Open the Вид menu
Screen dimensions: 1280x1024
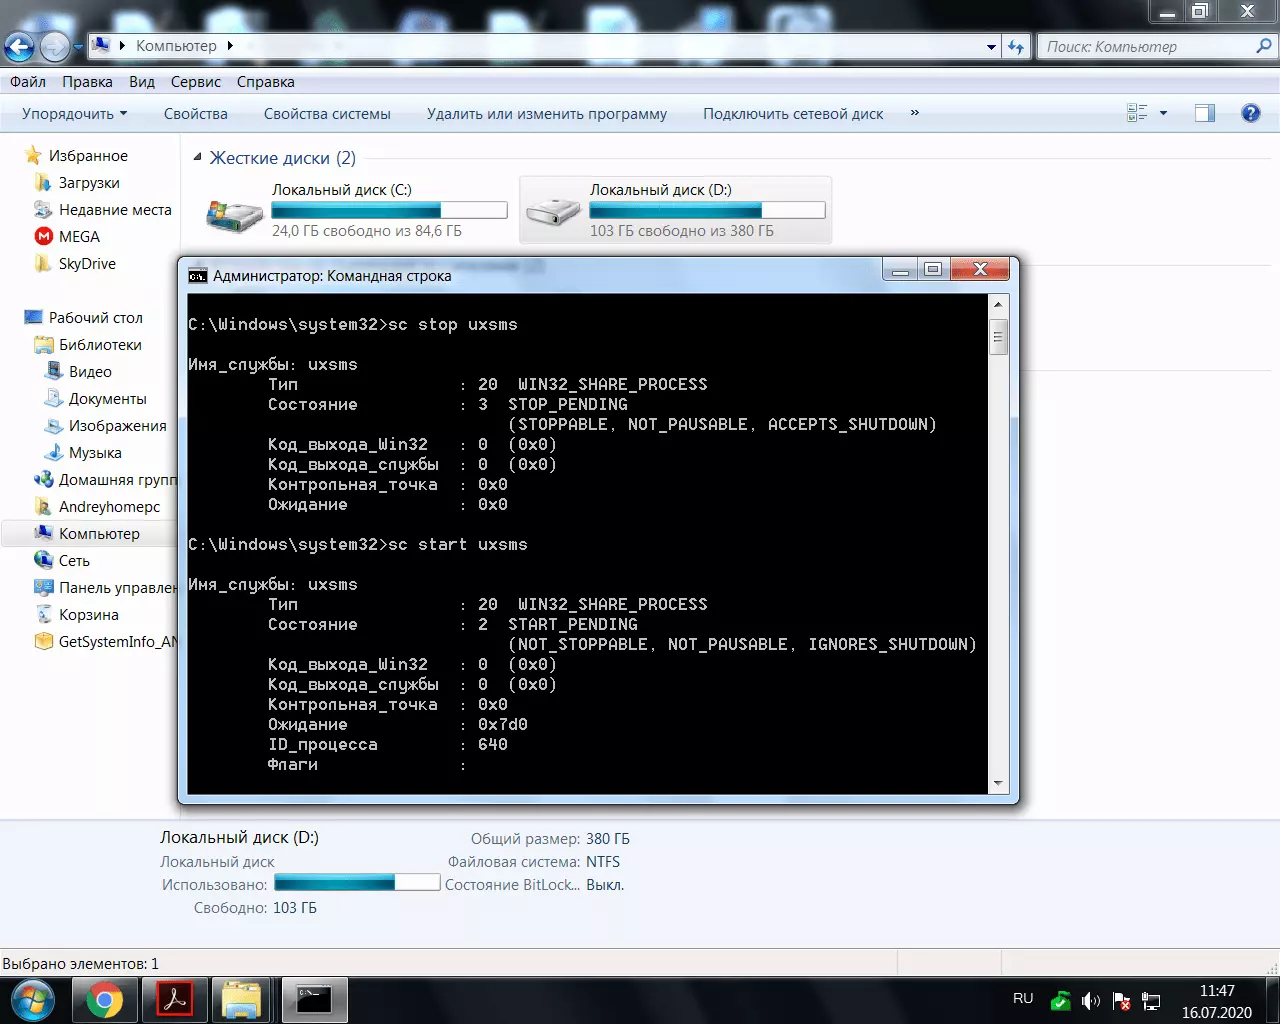pos(142,82)
